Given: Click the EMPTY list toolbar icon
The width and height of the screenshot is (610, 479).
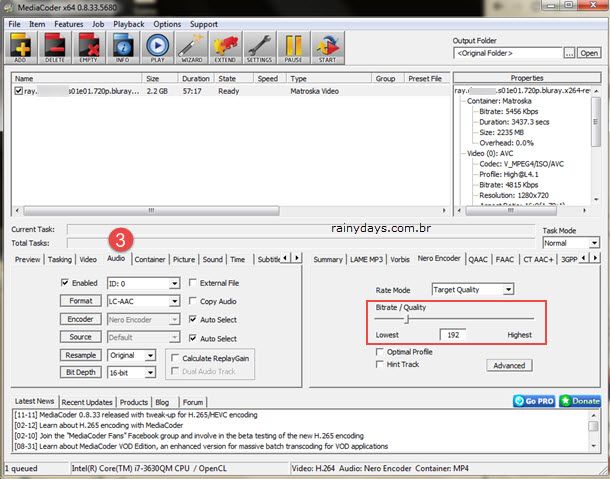Looking at the screenshot, I should tap(89, 47).
